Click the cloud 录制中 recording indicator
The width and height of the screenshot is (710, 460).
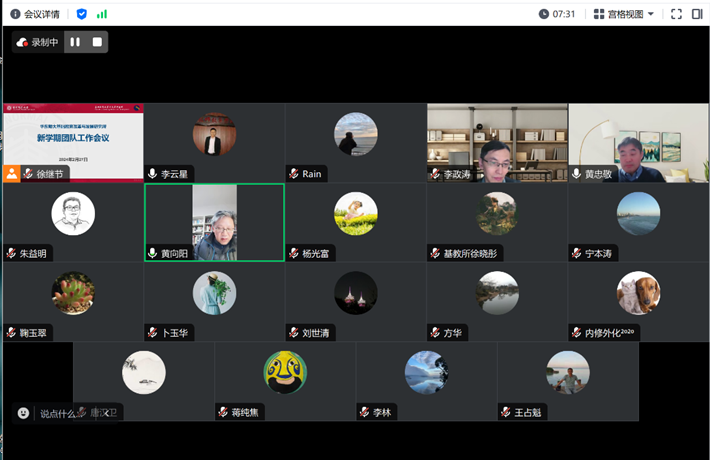tap(38, 42)
